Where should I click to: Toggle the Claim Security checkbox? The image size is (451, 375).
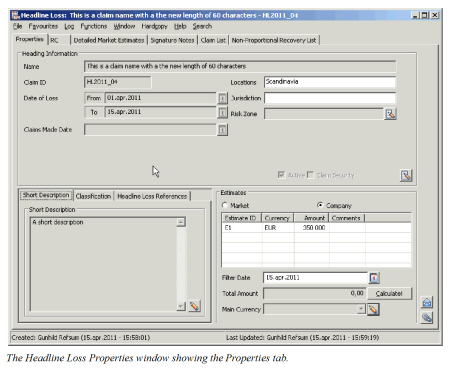click(310, 175)
